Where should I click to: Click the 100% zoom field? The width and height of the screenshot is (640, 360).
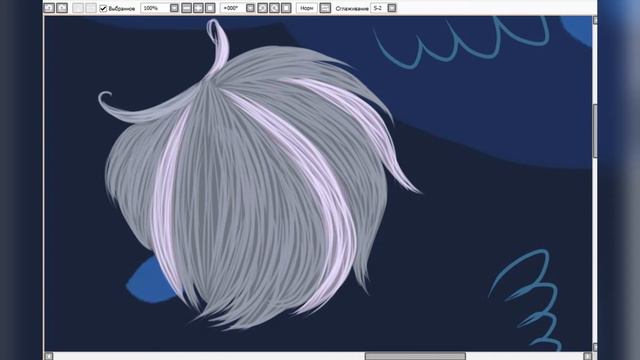coord(155,8)
